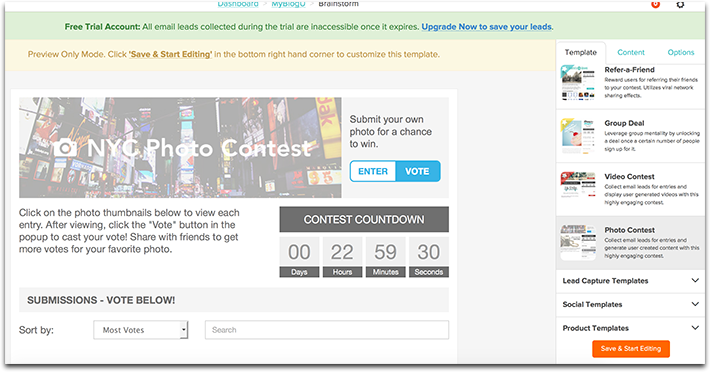Open 'Upgrade Now to save your leads' link
This screenshot has height=372, width=710.
pyautogui.click(x=487, y=27)
